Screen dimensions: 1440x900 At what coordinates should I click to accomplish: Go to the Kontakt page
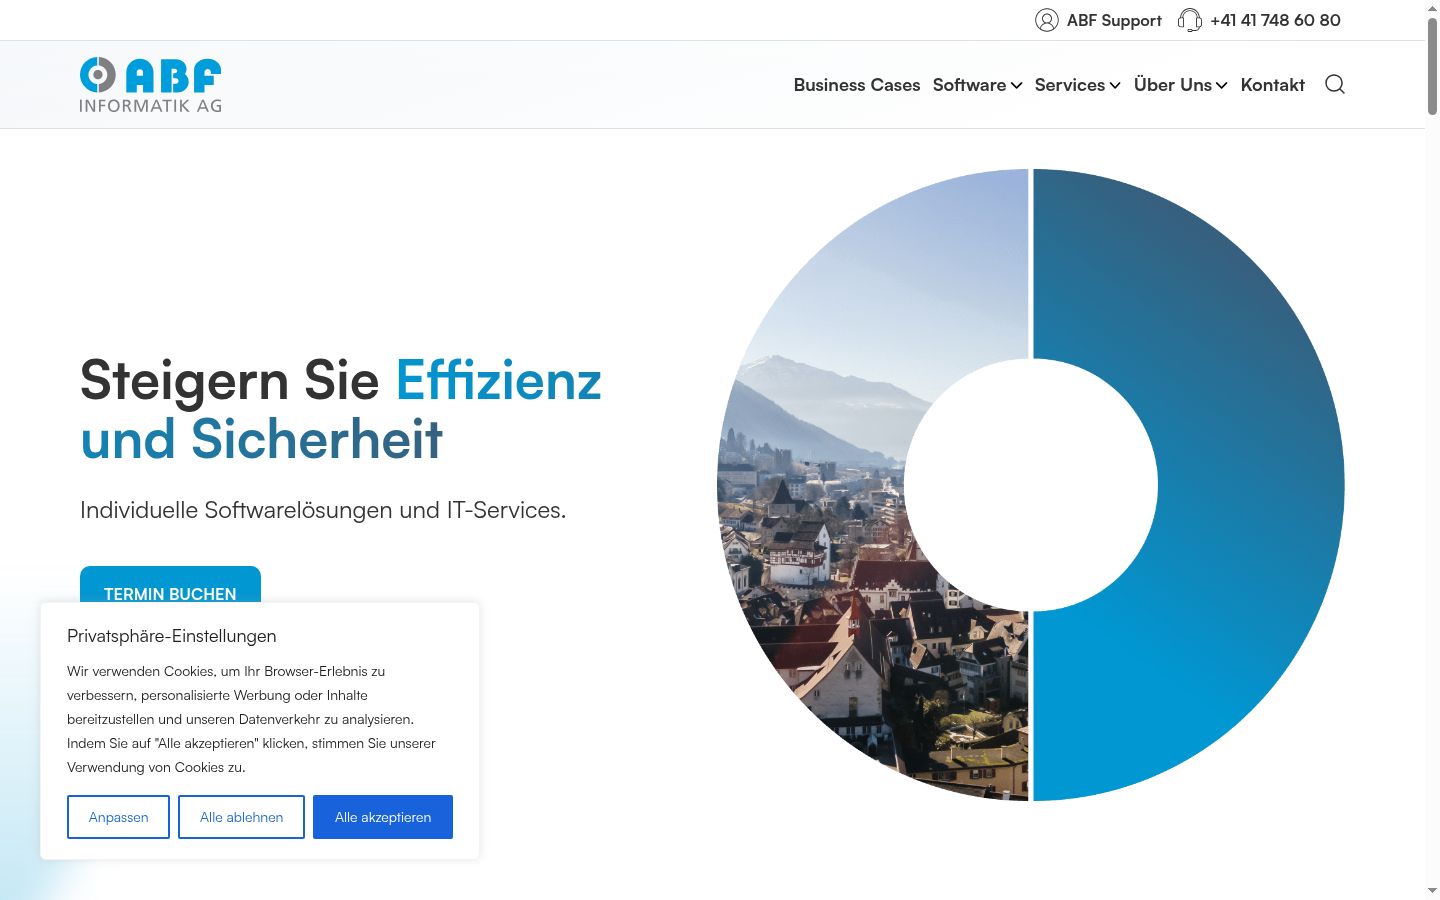coord(1273,85)
